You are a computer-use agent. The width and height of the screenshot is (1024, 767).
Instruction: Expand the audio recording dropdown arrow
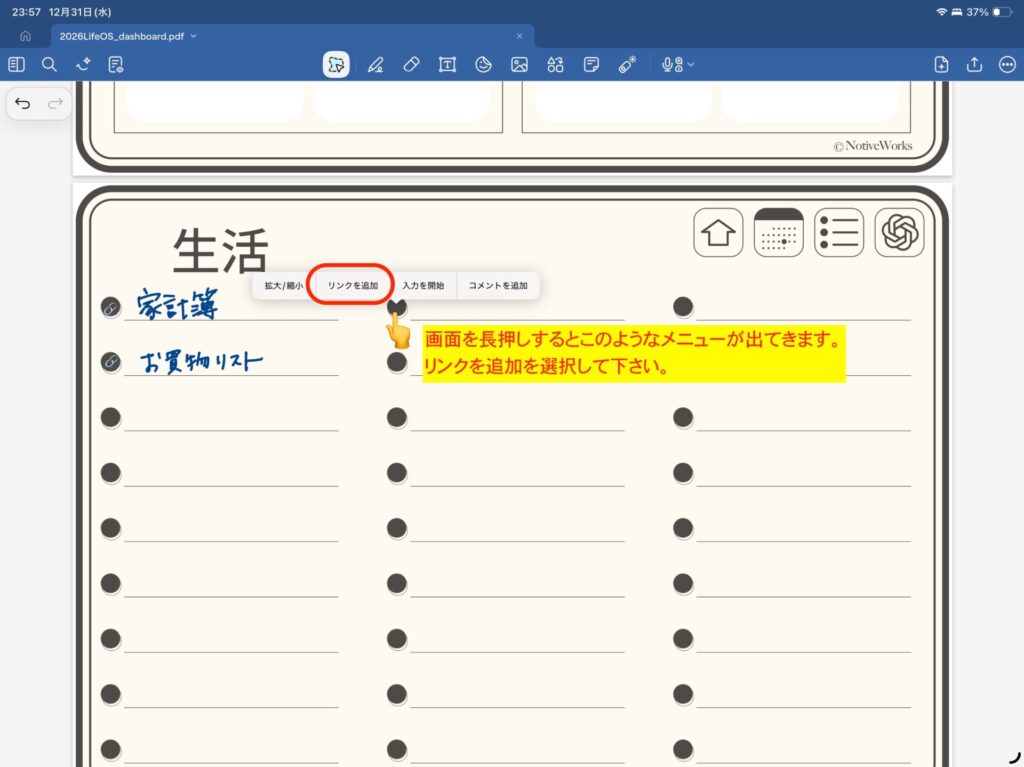(x=691, y=65)
